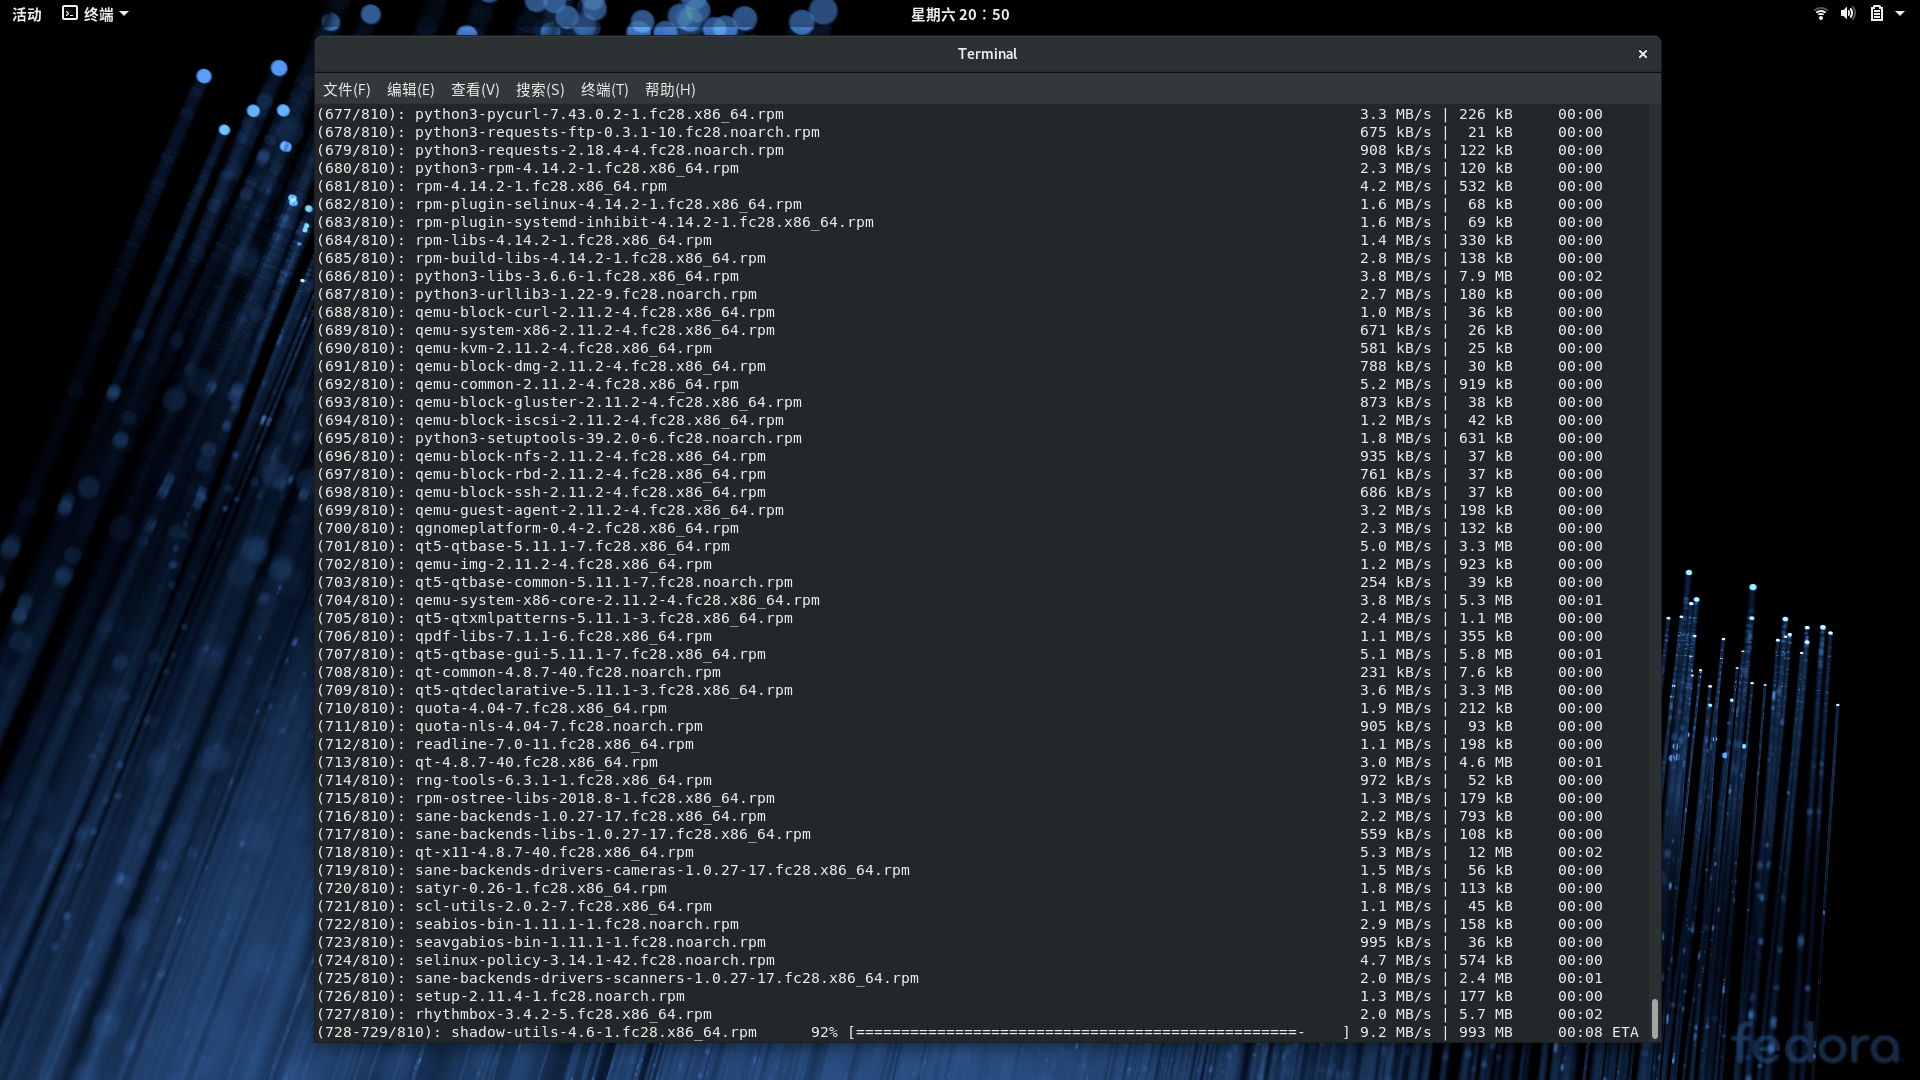
Task: Click the rhythmbox-3.4.2-5 package line
Action: pyautogui.click(x=563, y=1014)
